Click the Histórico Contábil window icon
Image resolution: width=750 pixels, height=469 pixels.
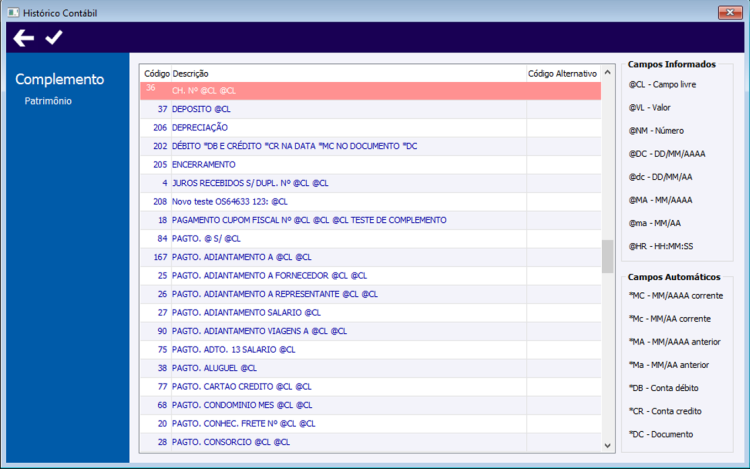coord(13,12)
